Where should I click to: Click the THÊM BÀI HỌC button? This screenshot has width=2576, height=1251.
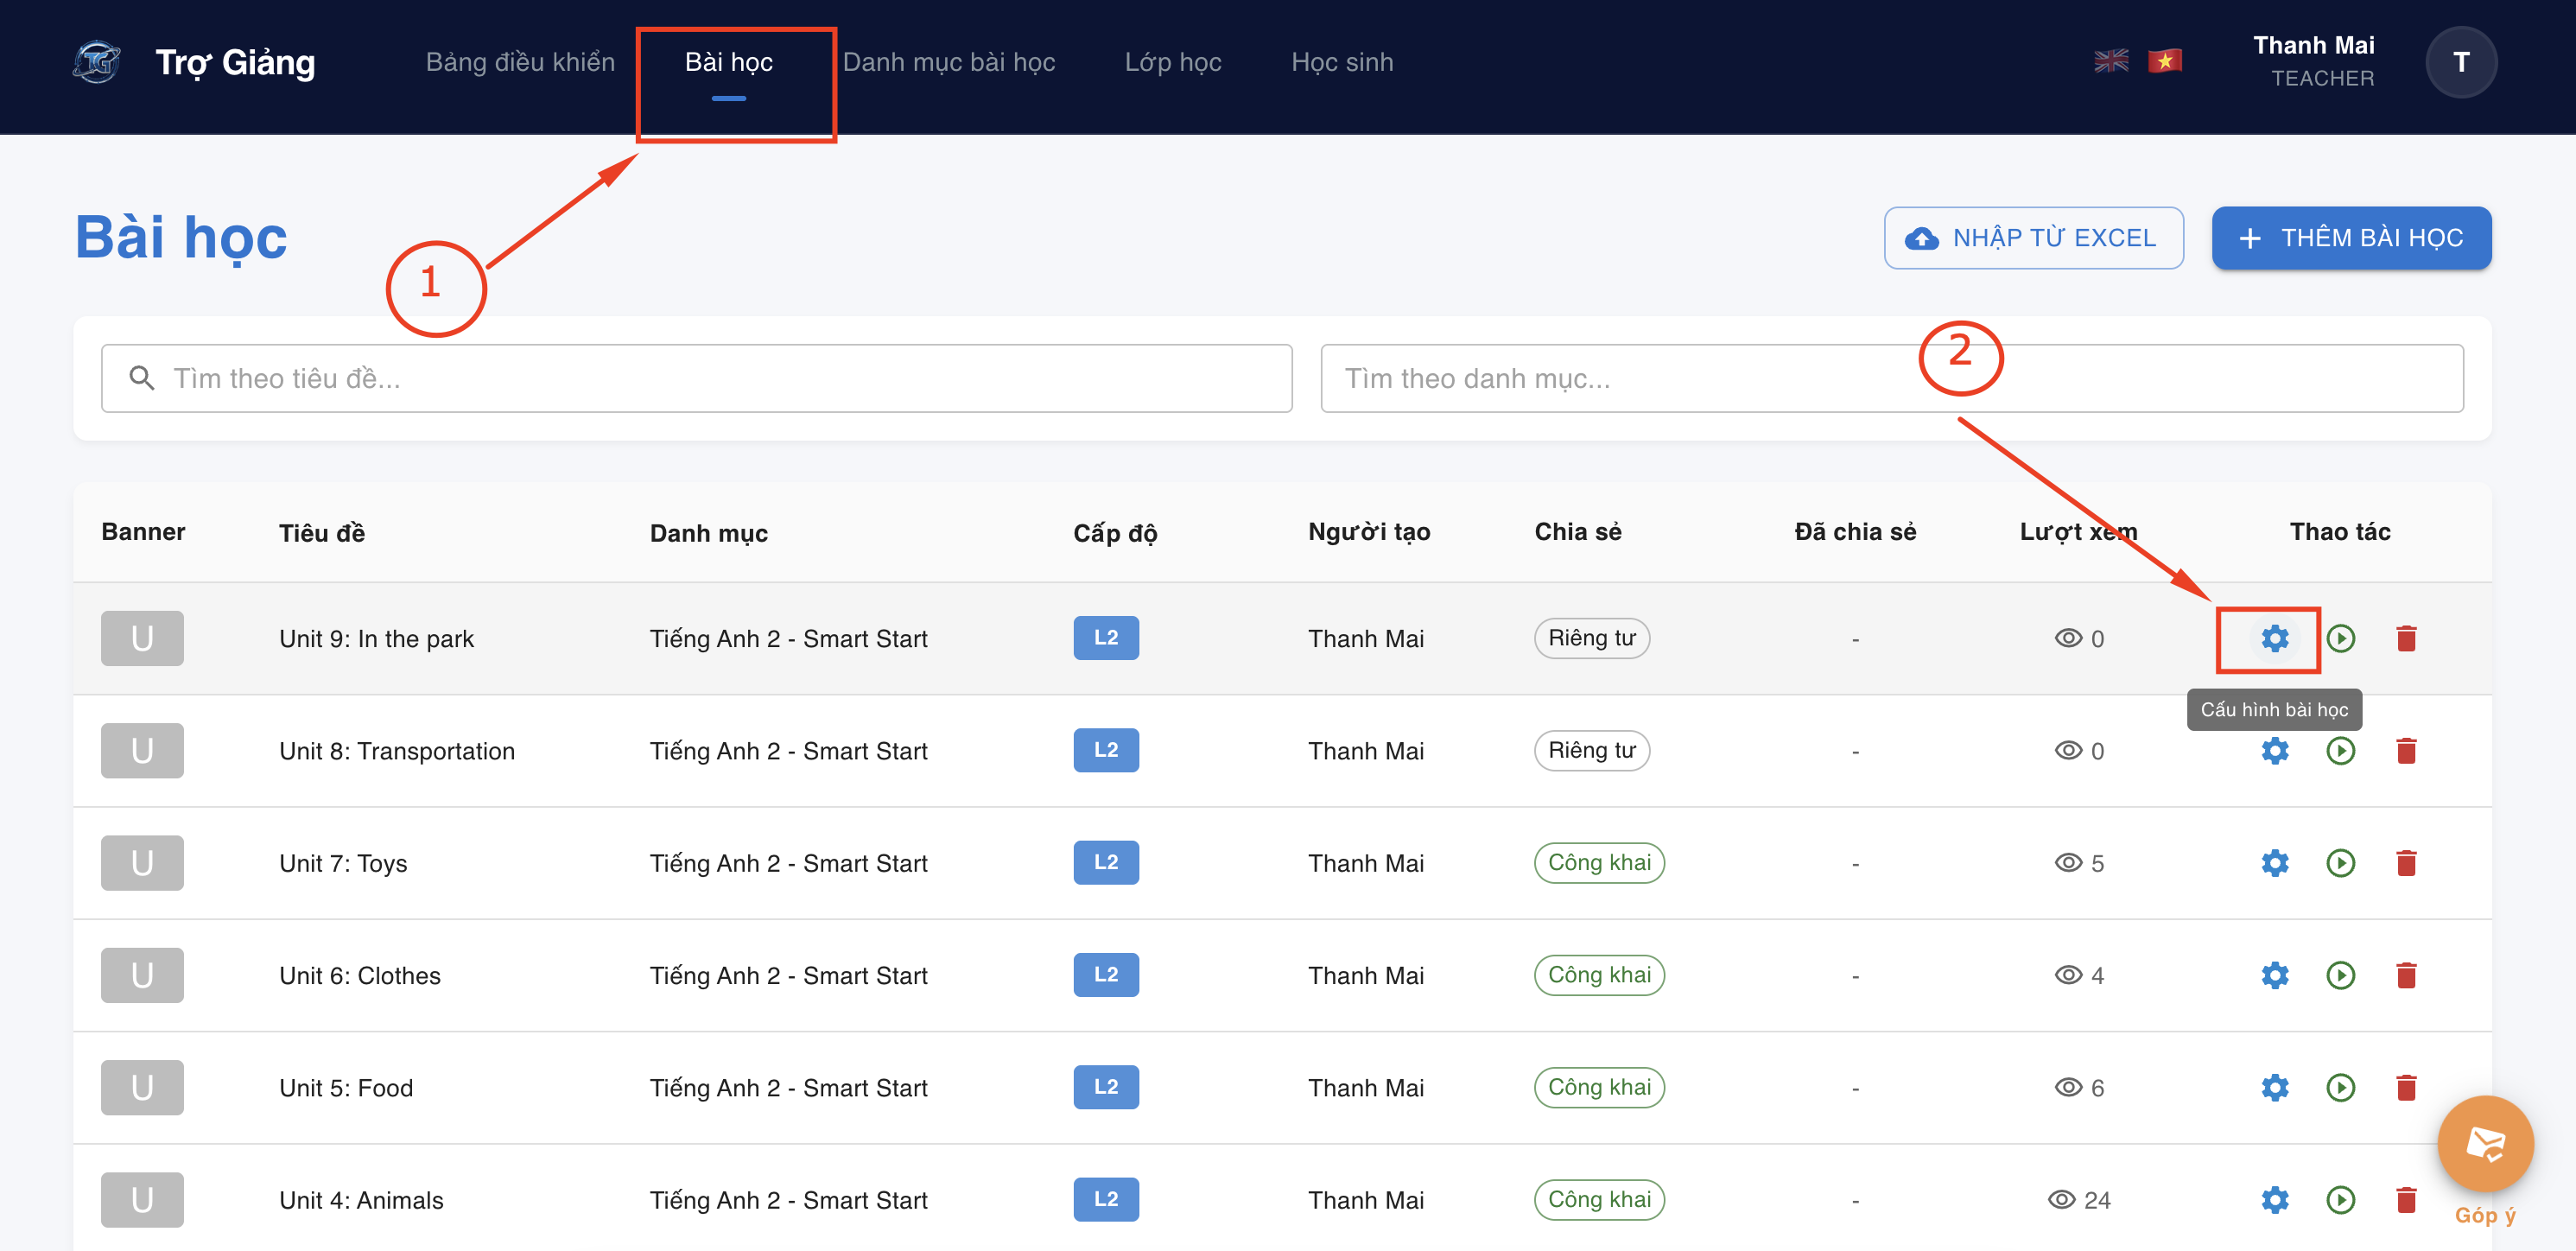[2351, 238]
